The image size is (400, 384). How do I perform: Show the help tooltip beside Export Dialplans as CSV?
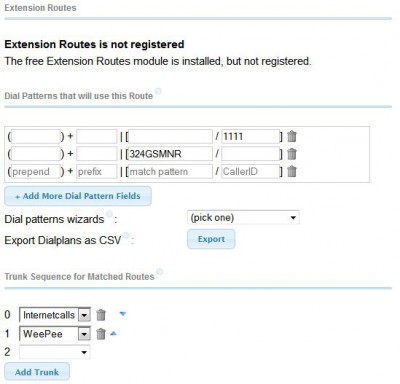coord(126,235)
